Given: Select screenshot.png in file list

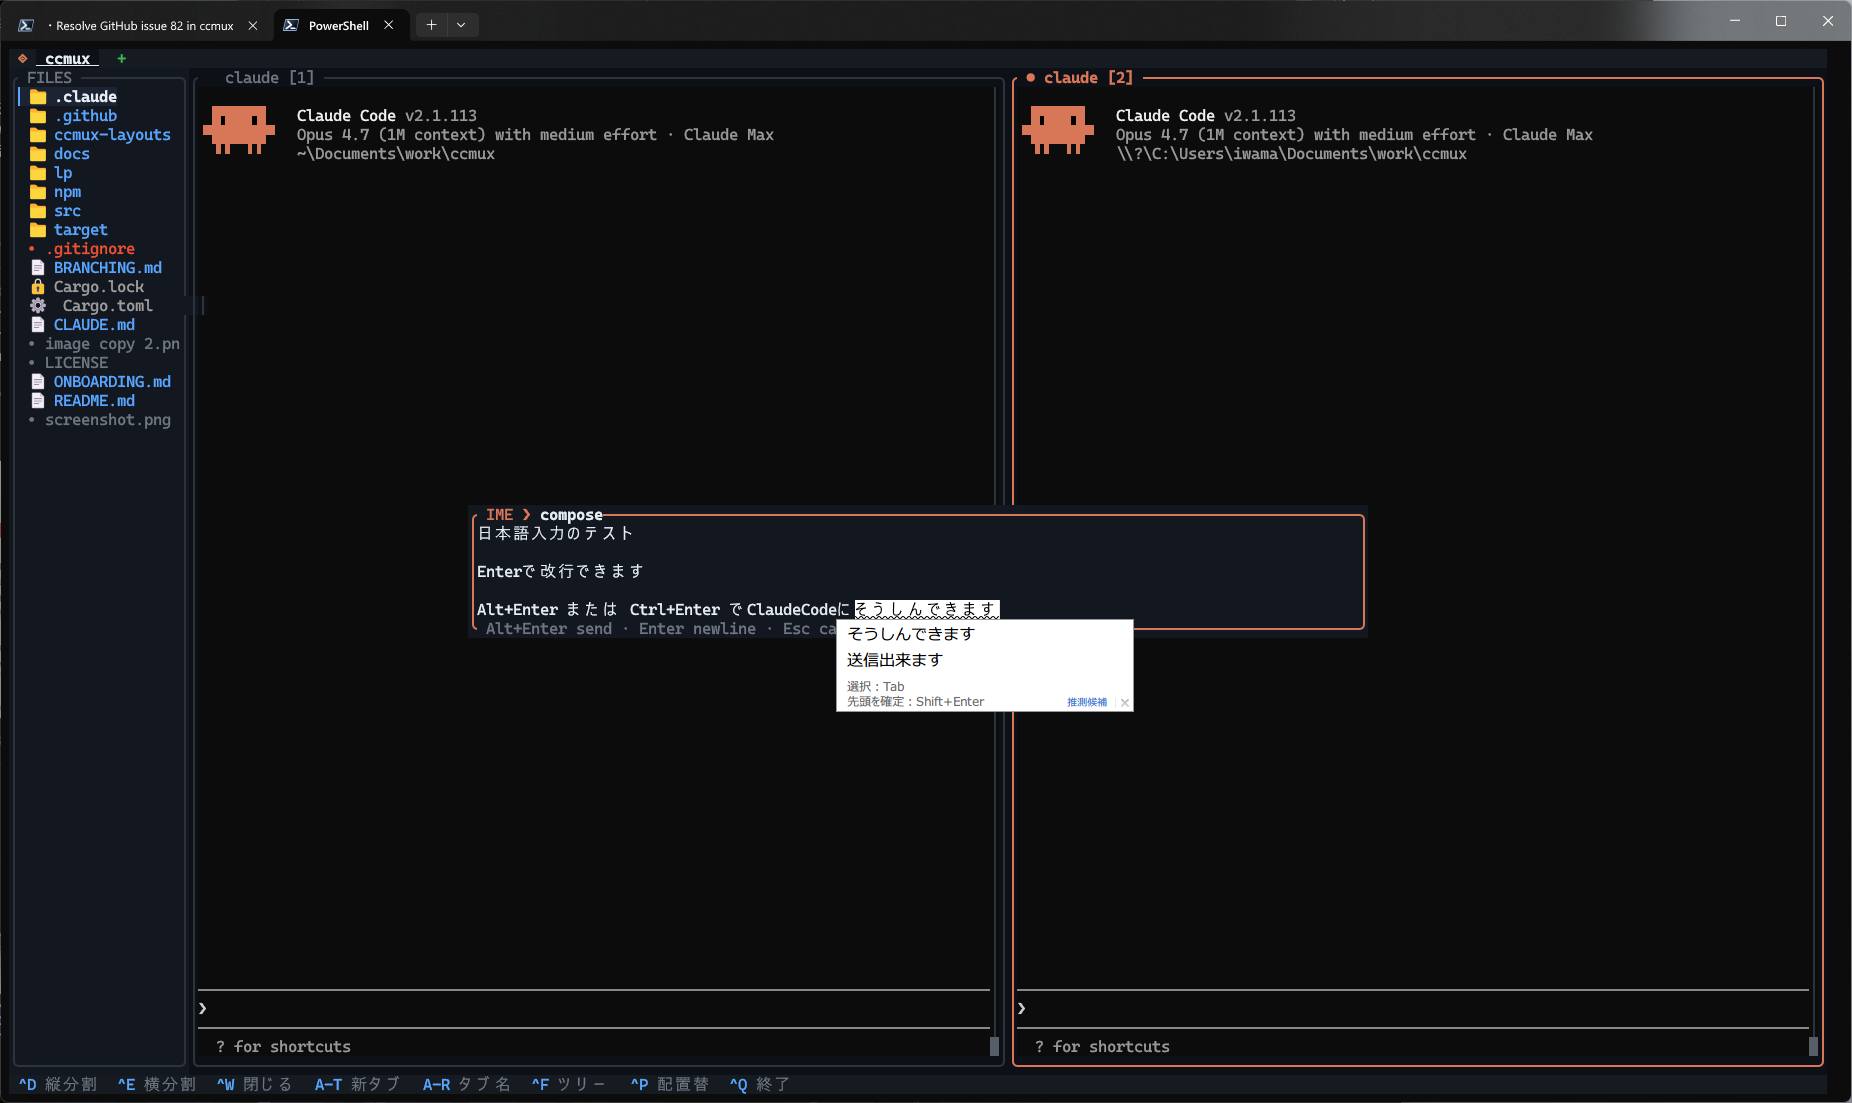Looking at the screenshot, I should point(107,420).
